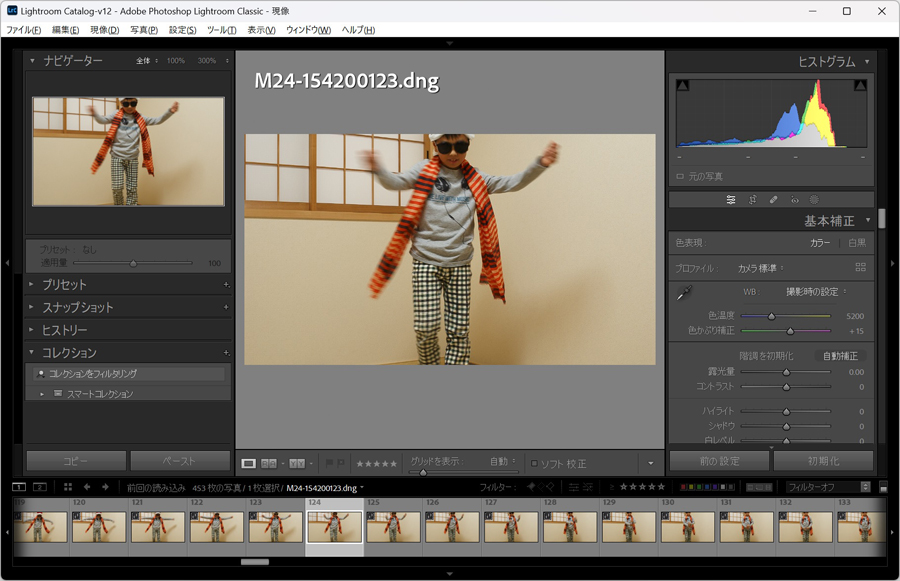The height and width of the screenshot is (581, 900).
Task: Select the Crop overlay tool
Action: pos(752,200)
